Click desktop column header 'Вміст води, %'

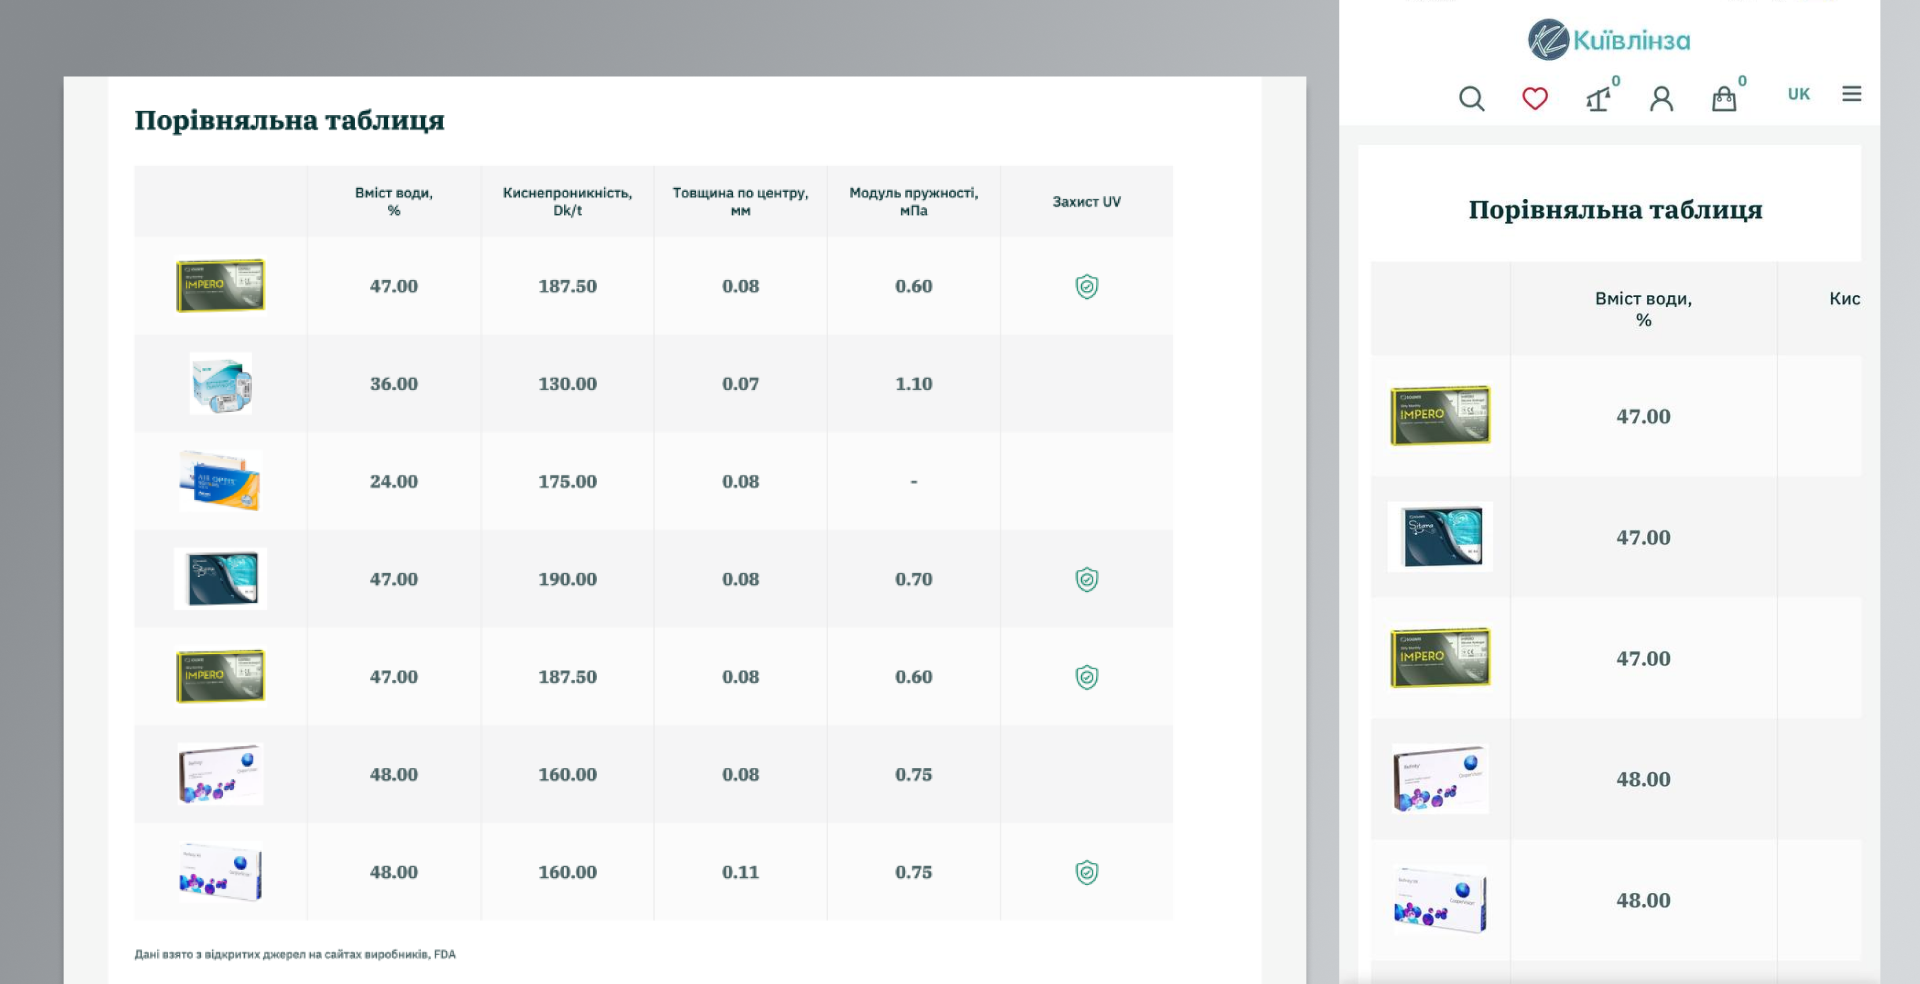394,201
